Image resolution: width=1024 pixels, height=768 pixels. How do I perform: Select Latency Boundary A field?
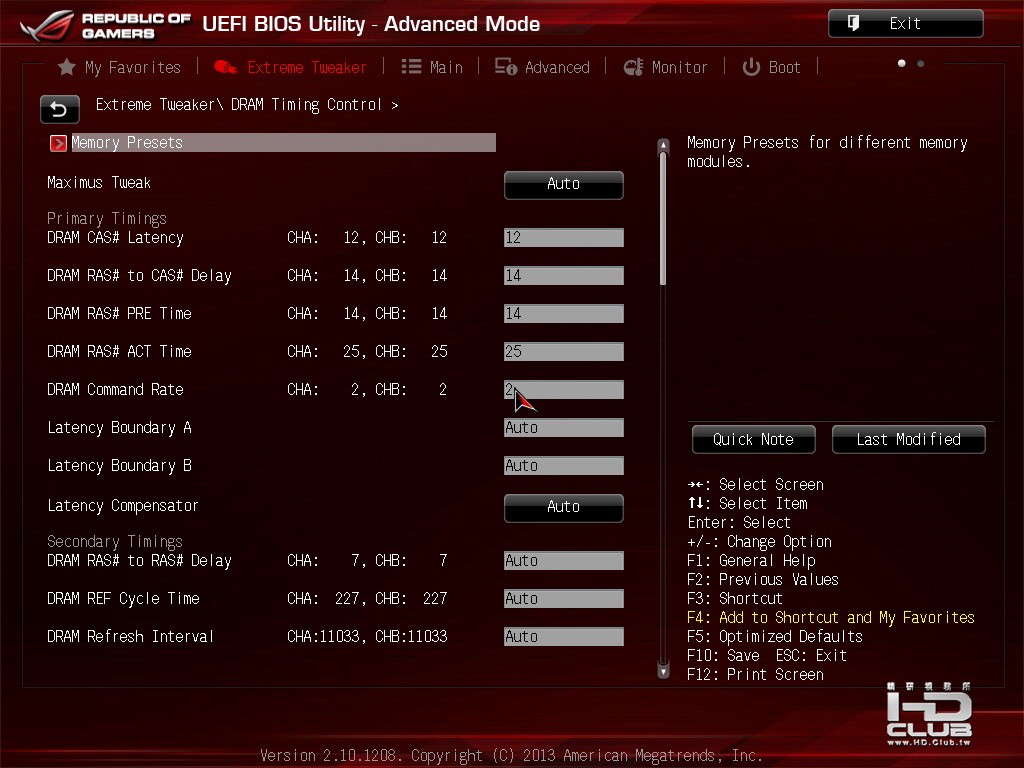[x=564, y=428]
